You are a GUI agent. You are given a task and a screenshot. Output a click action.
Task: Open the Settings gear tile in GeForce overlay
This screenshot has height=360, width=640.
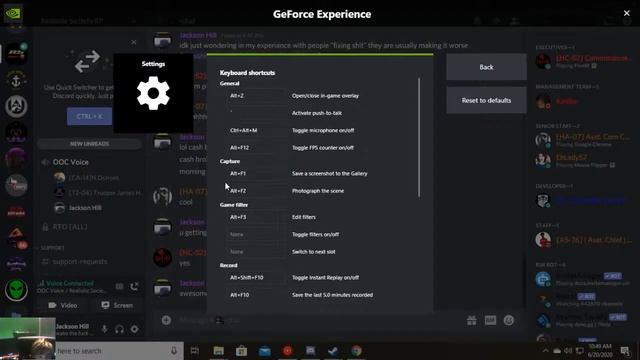153,93
